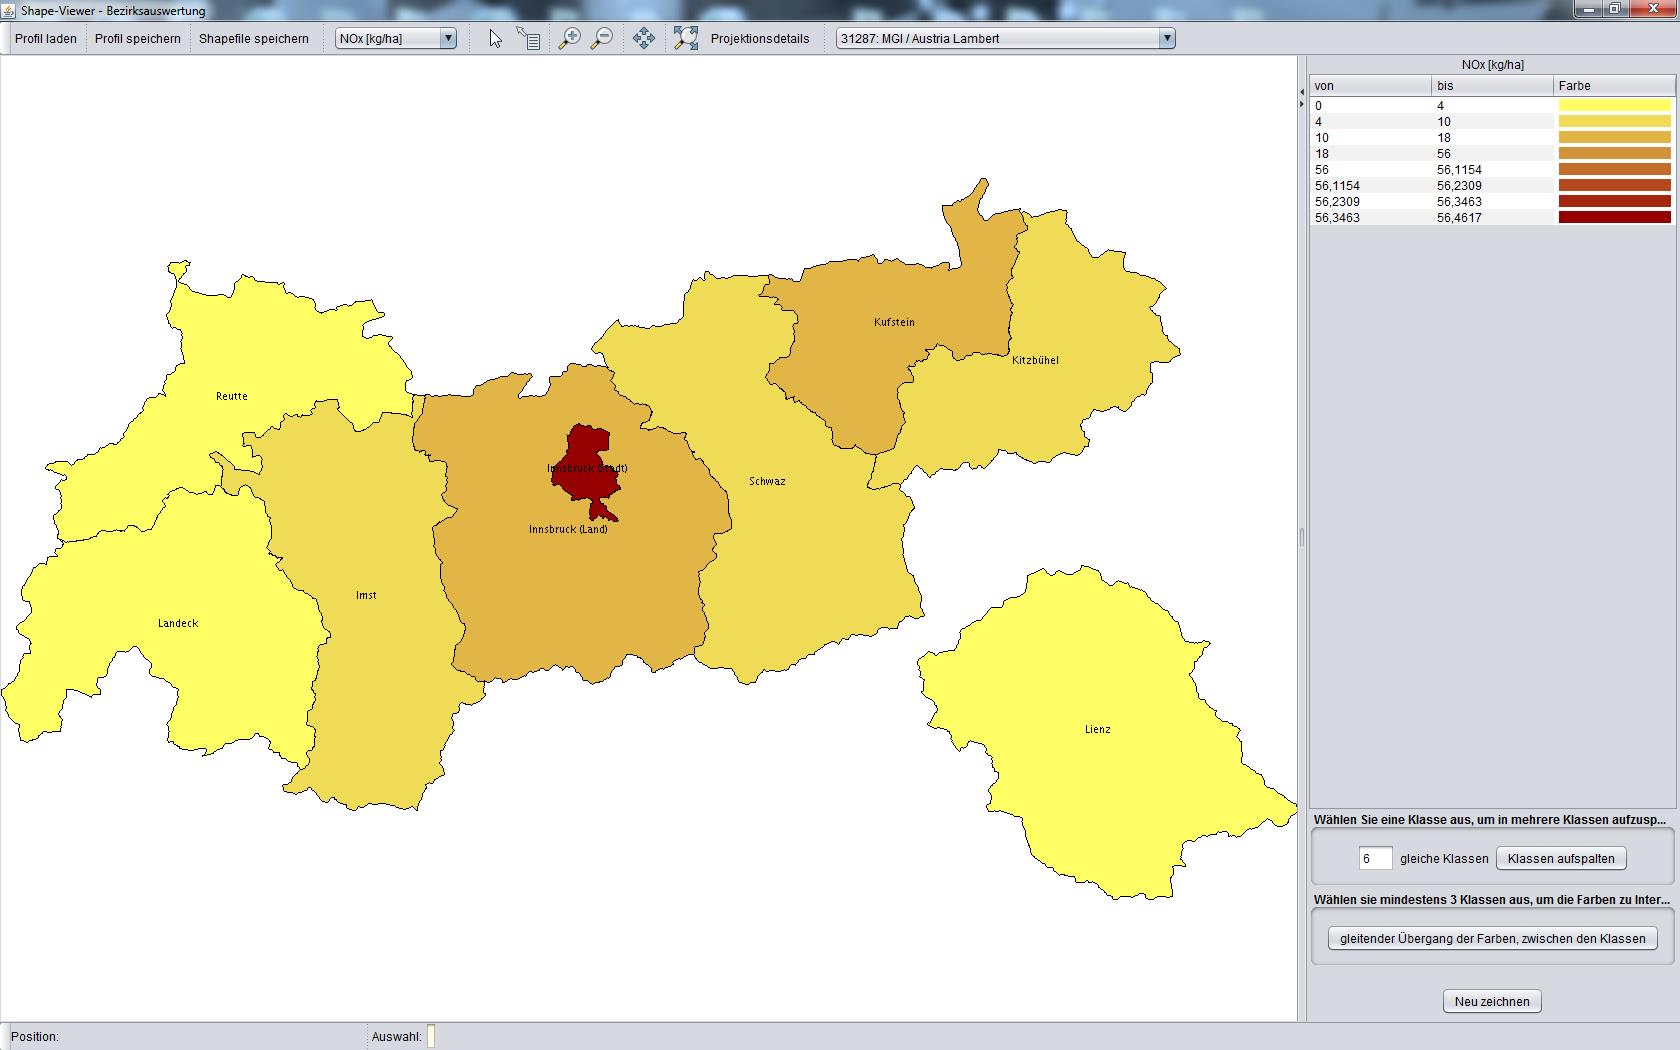Click the gleiche Klassen number field
The height and width of the screenshot is (1050, 1680).
(1375, 858)
